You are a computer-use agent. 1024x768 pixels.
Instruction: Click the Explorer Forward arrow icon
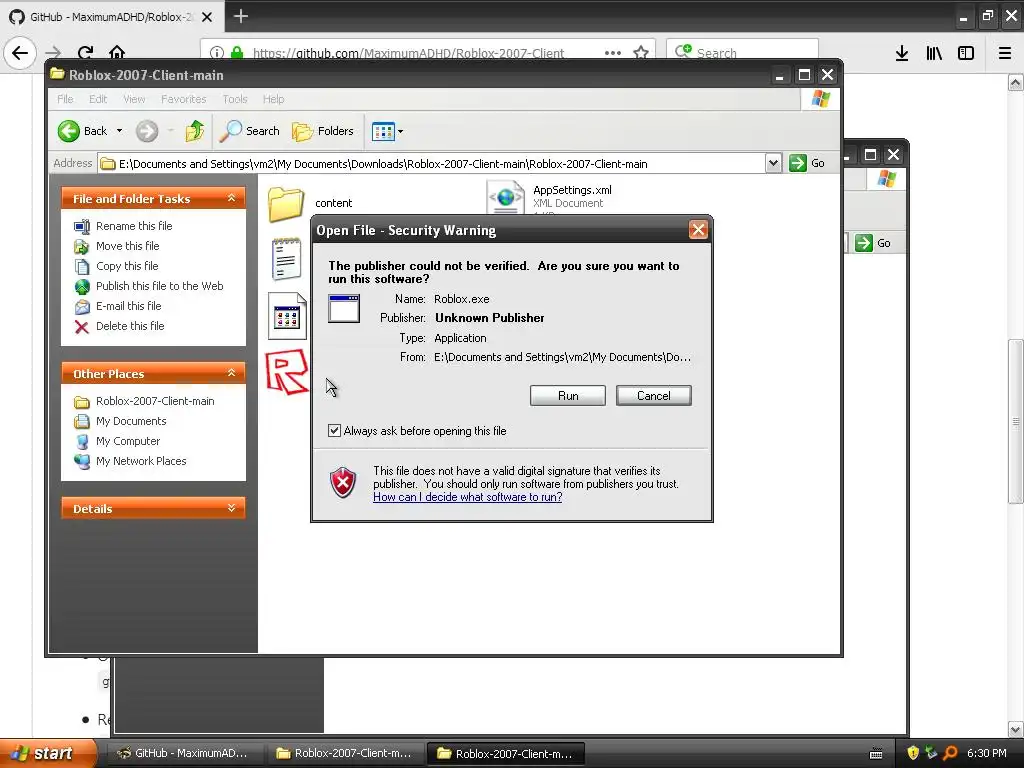click(147, 131)
